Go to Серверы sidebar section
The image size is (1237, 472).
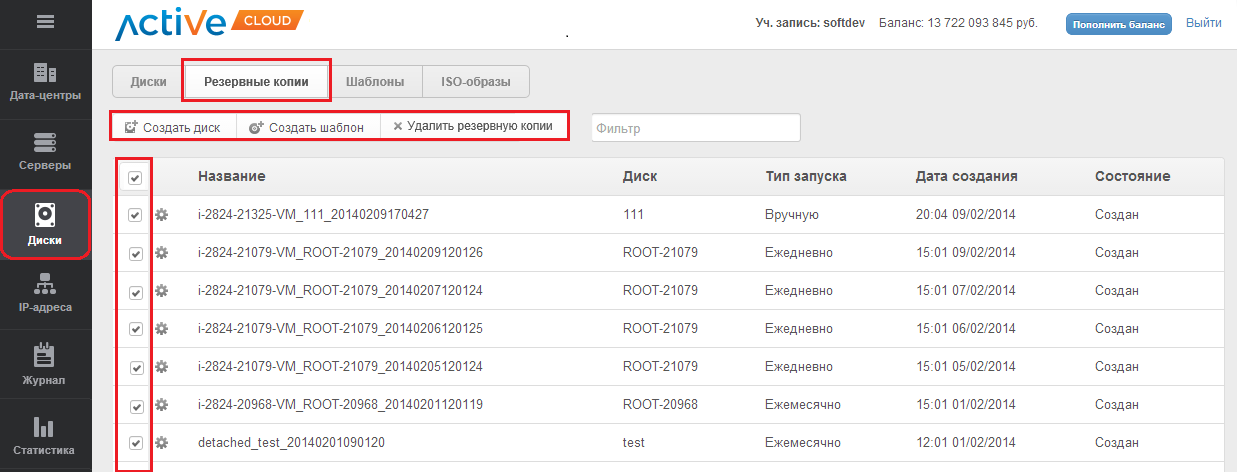[45, 152]
